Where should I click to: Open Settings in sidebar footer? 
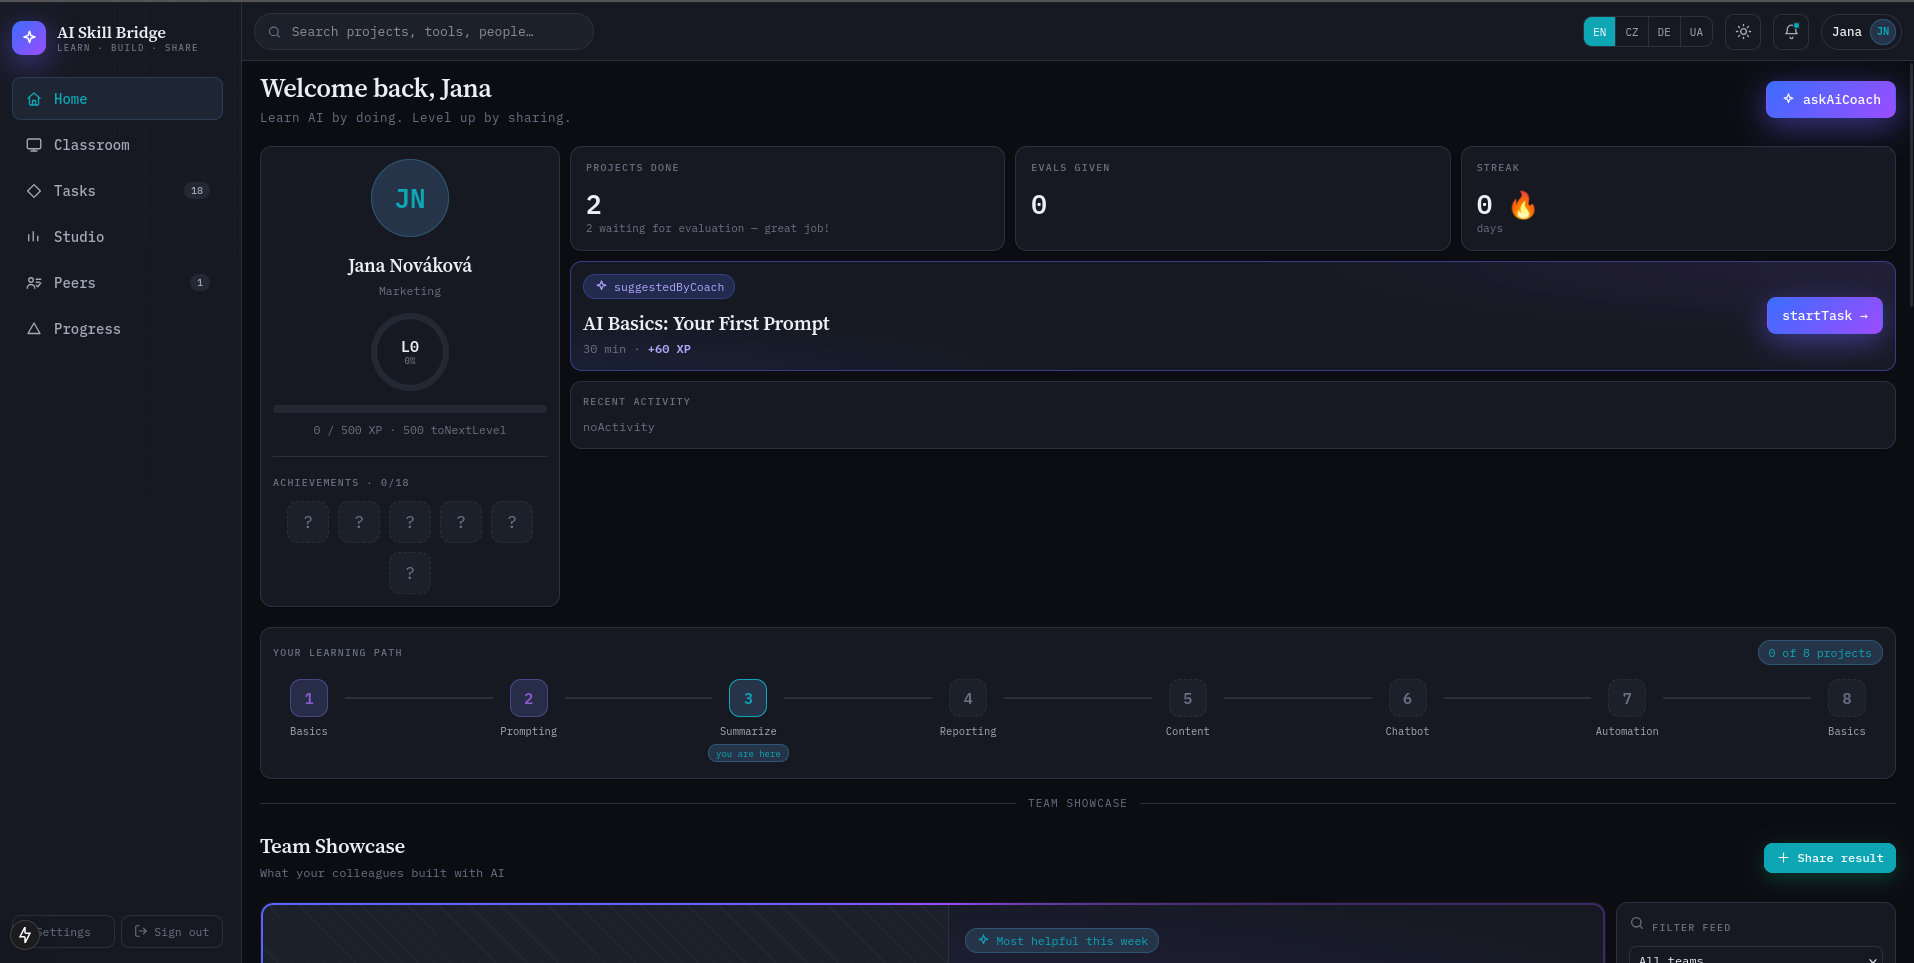64,932
